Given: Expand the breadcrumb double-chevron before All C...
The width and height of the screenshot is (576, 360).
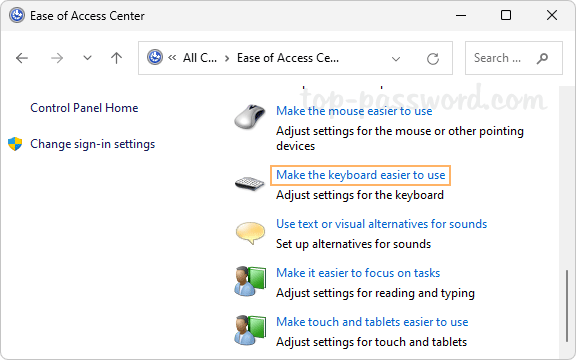Looking at the screenshot, I should point(172,58).
